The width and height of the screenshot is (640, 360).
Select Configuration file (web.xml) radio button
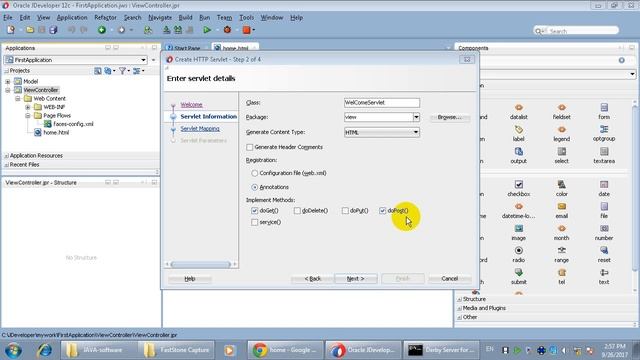click(255, 173)
